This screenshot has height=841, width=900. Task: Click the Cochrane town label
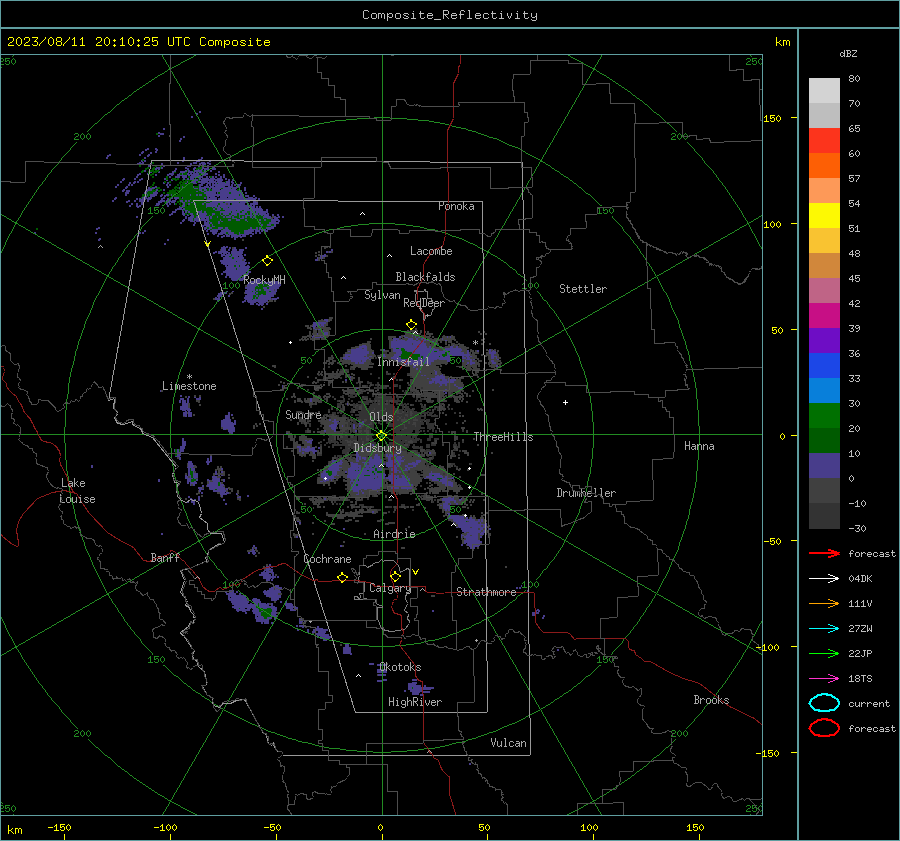(327, 559)
